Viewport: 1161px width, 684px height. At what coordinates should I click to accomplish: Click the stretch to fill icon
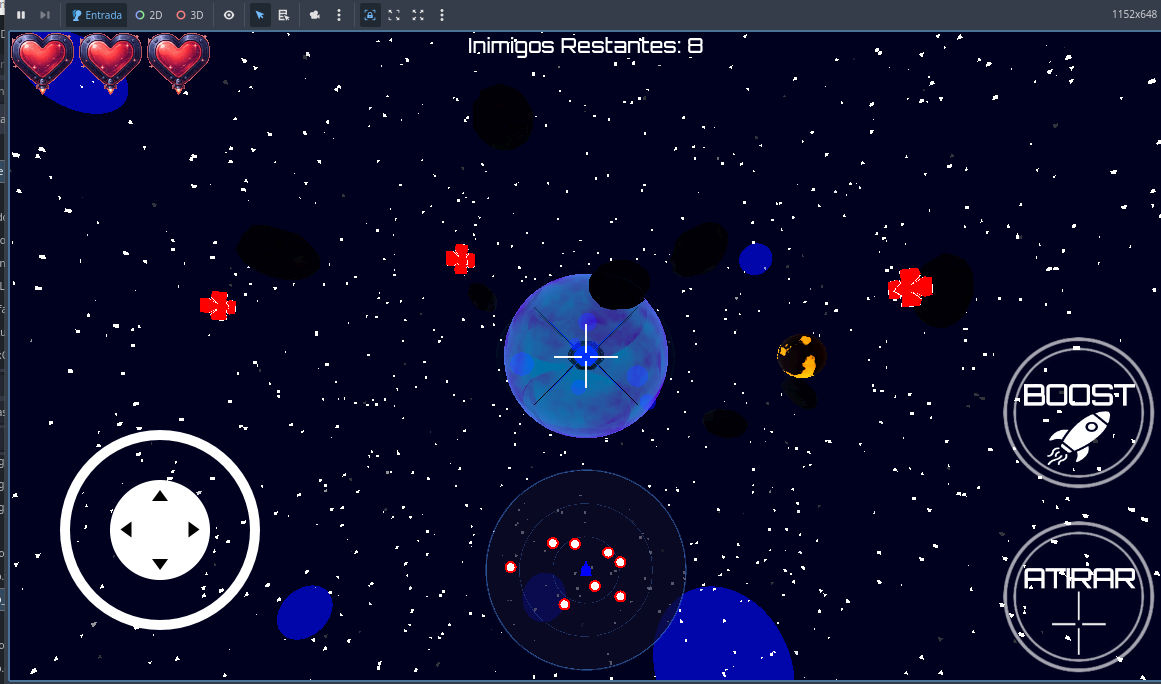pos(418,15)
